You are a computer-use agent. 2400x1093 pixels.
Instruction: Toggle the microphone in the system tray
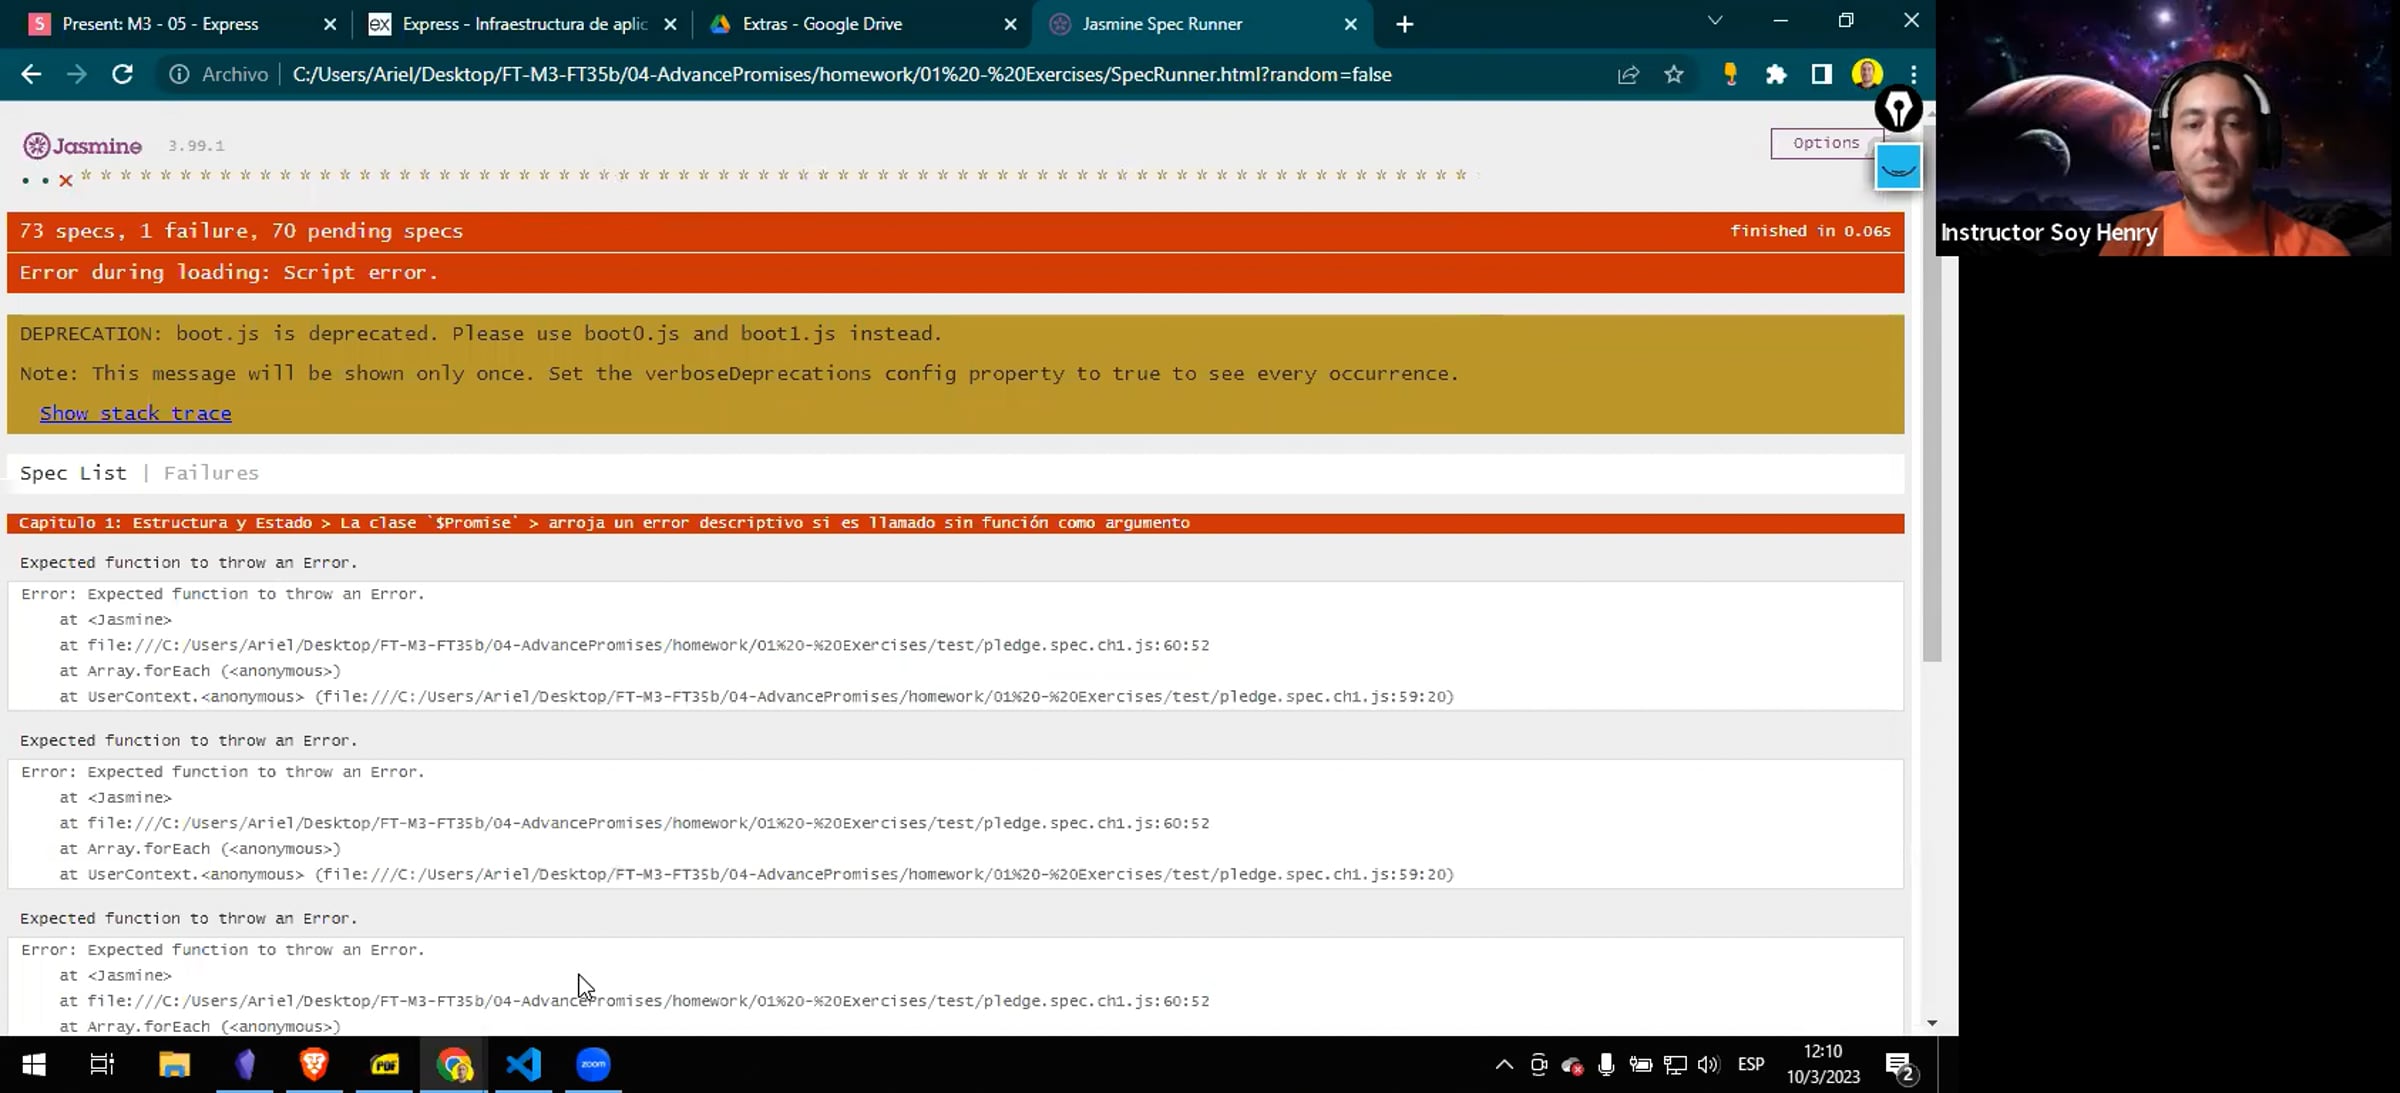1606,1064
